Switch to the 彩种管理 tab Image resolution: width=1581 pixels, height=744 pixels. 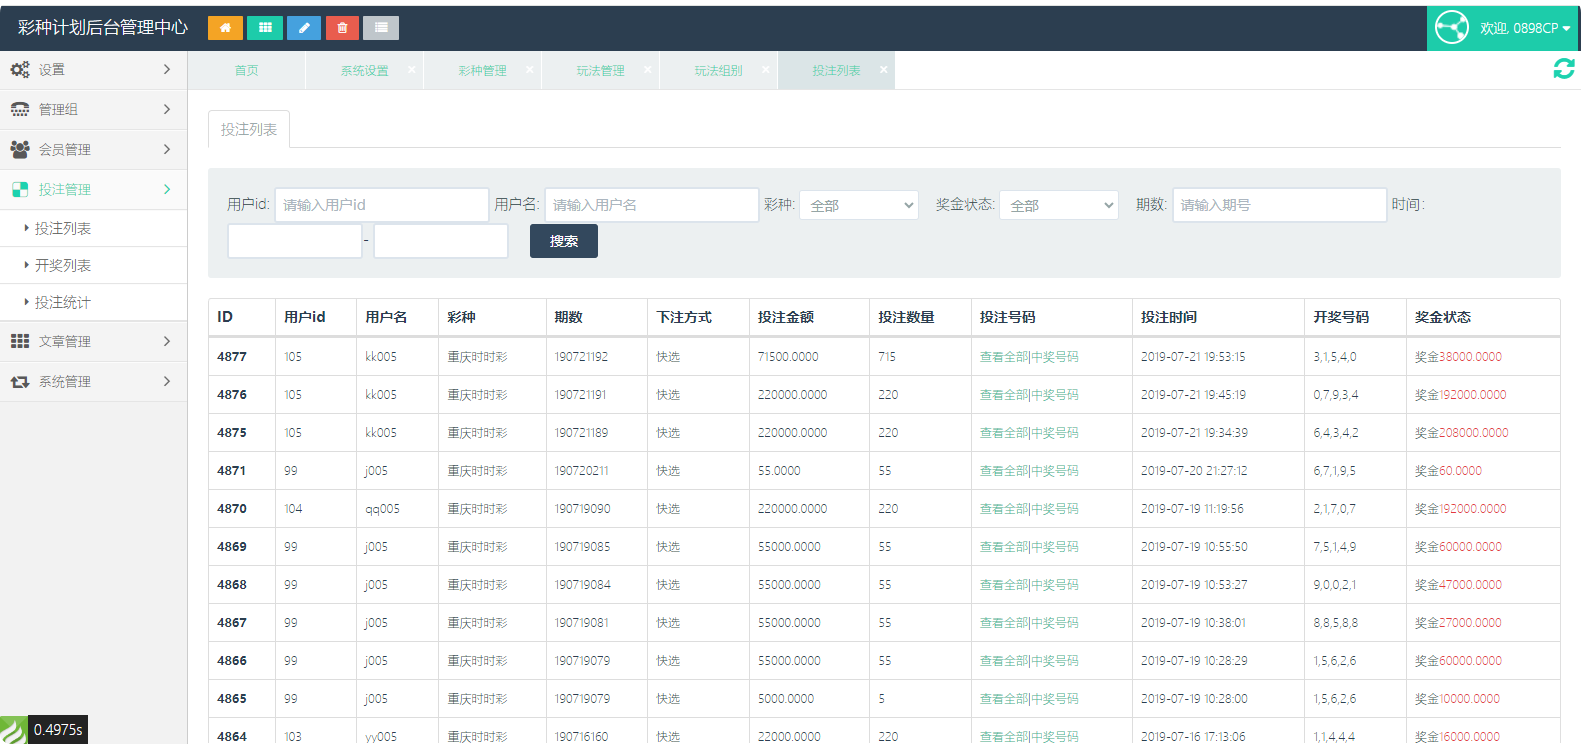482,71
